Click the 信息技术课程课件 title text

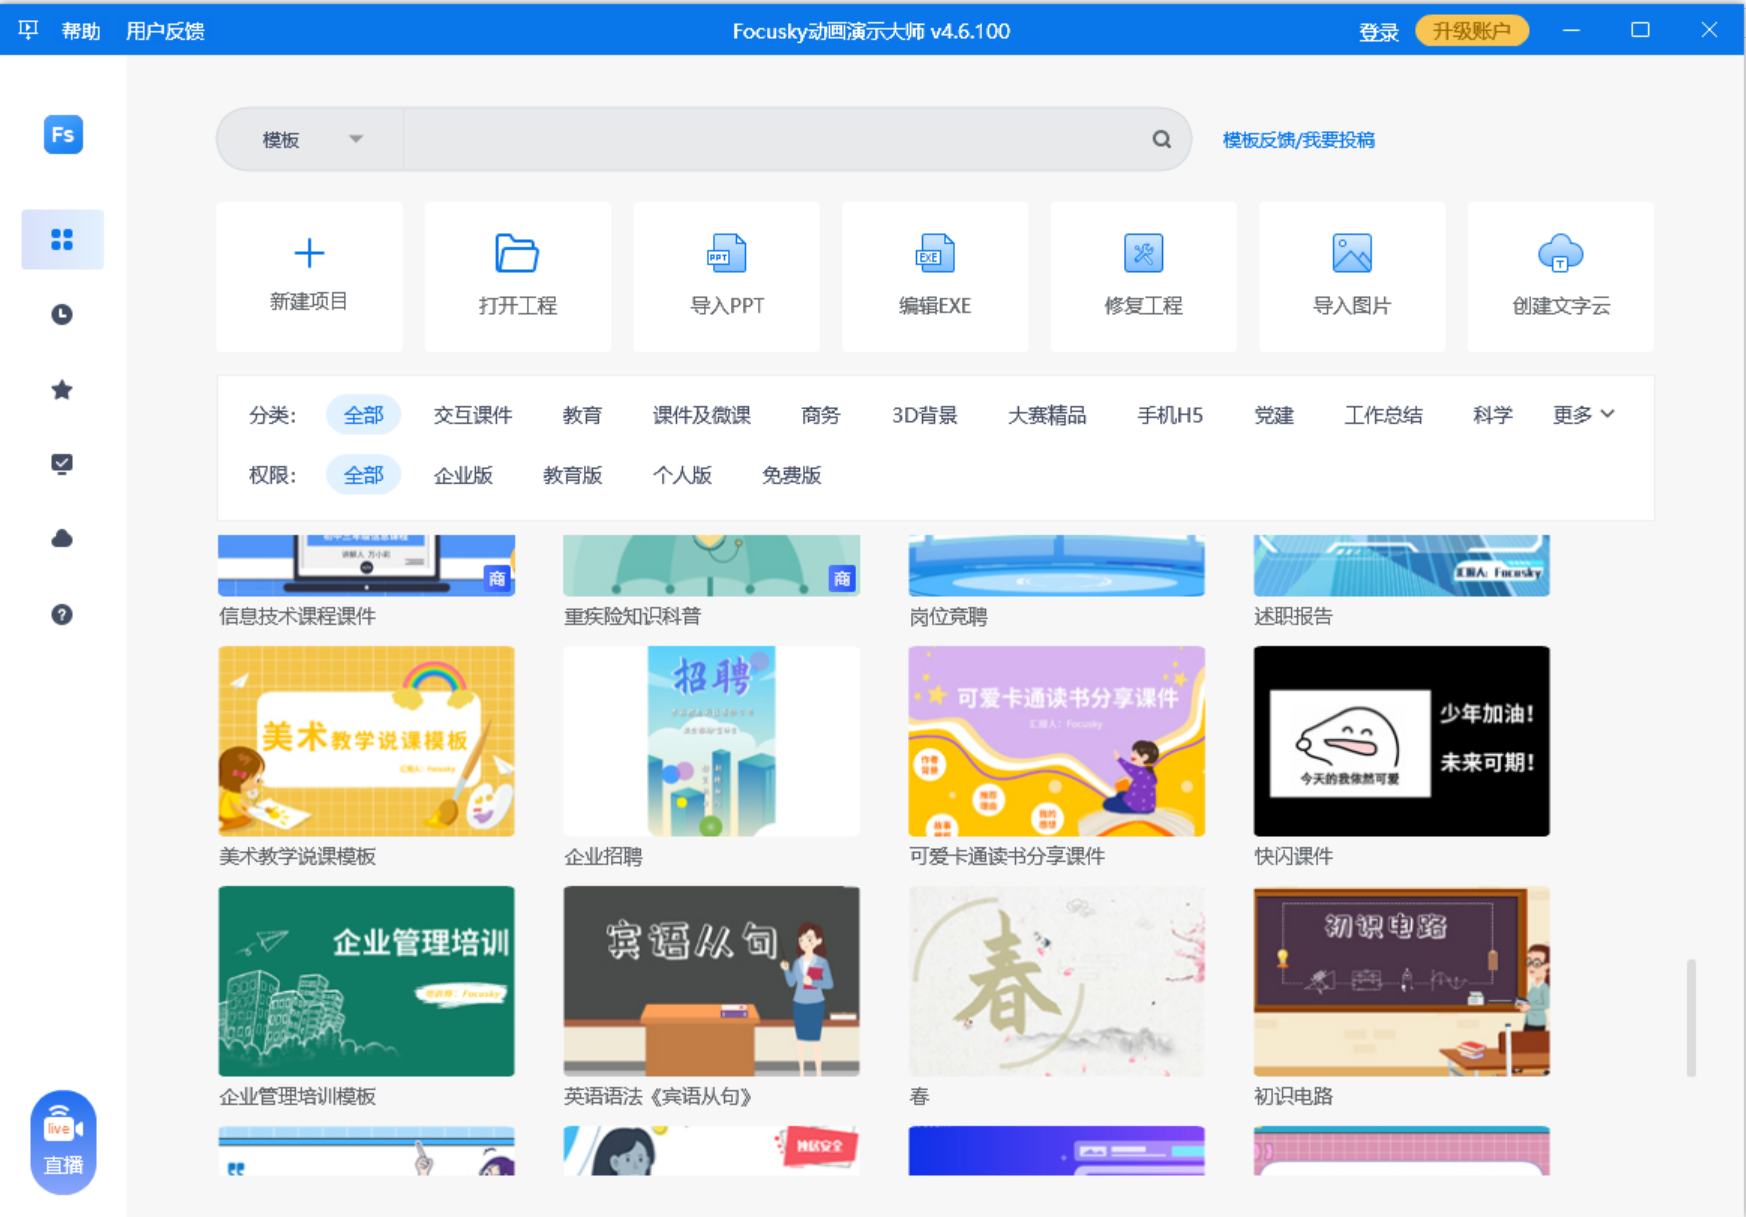pyautogui.click(x=297, y=616)
